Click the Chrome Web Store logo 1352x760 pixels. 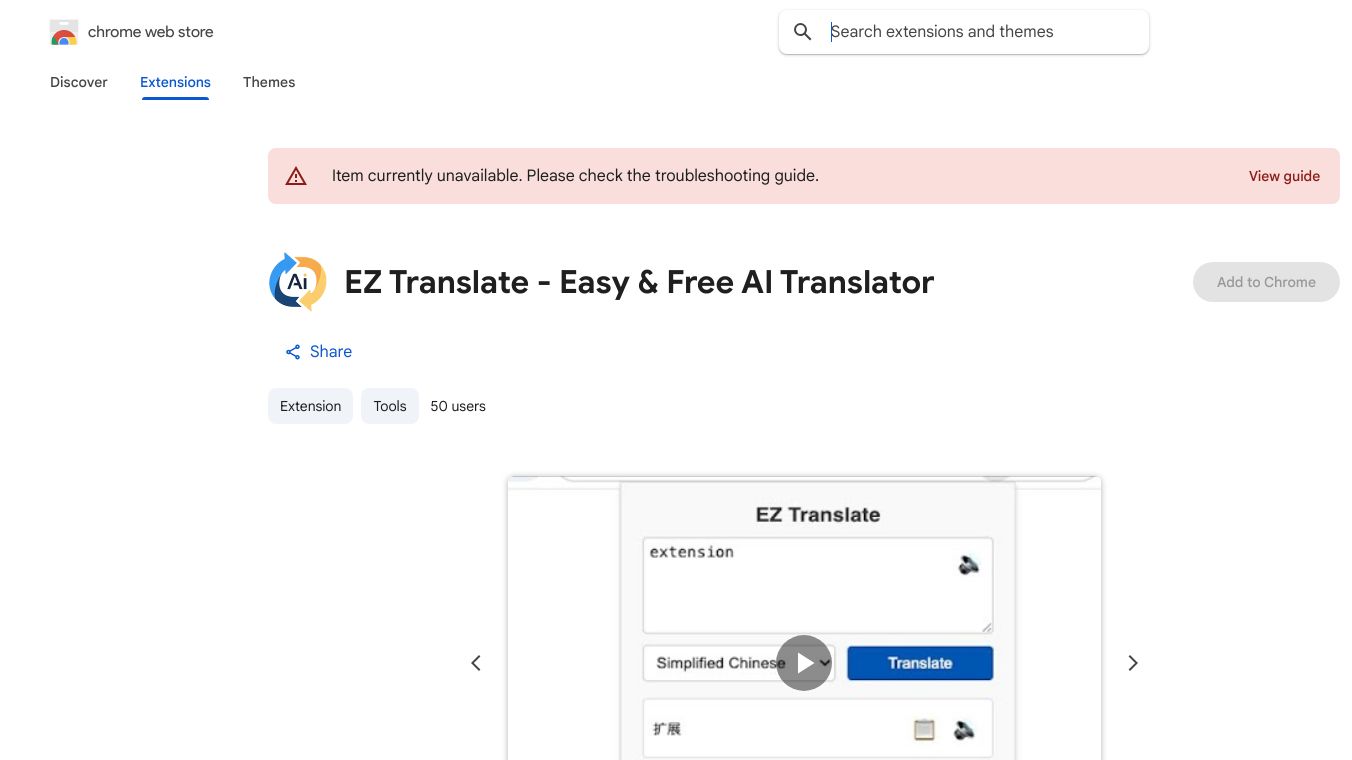pos(64,33)
